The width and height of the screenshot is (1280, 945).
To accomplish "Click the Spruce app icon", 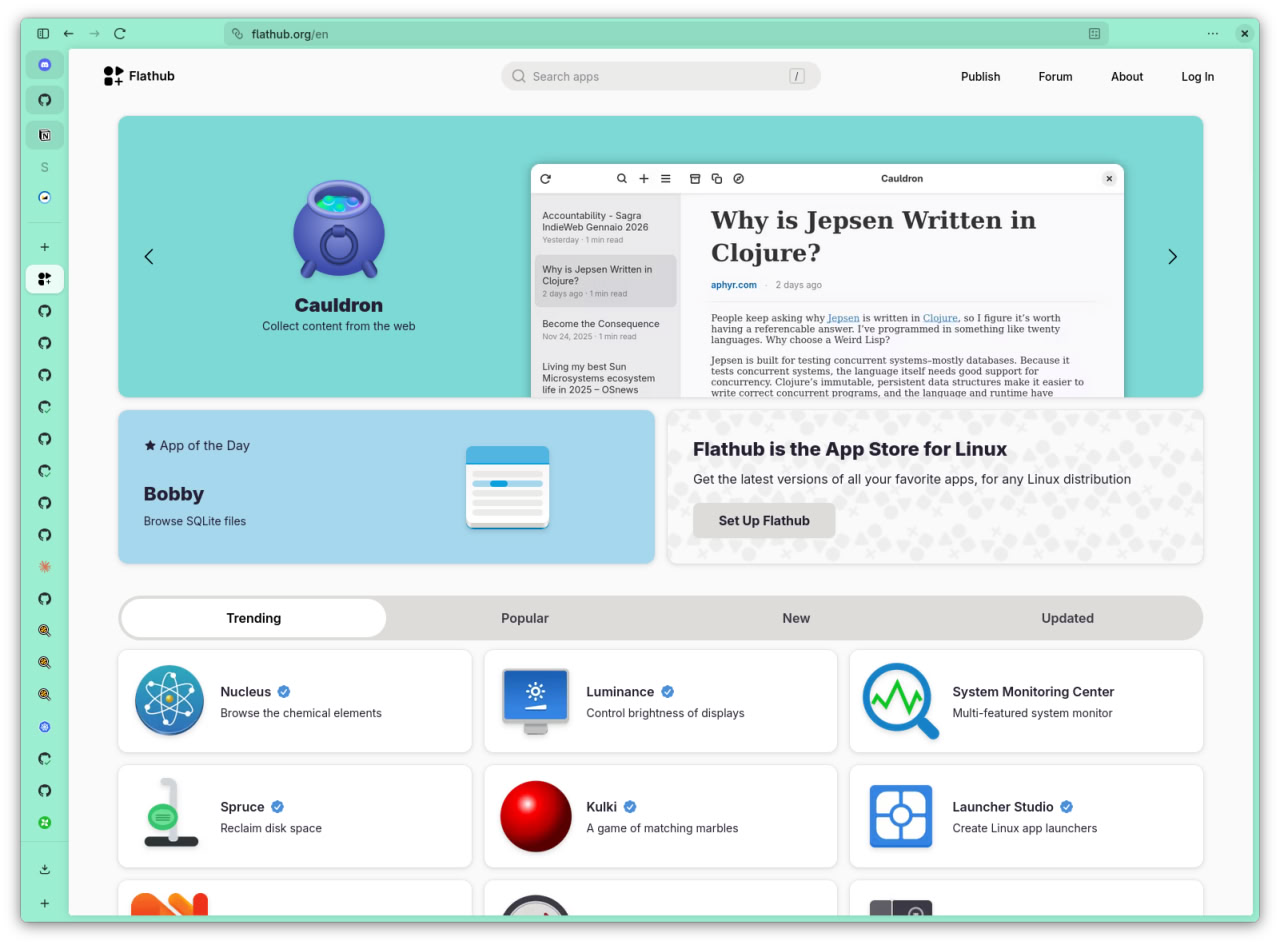I will tap(170, 813).
